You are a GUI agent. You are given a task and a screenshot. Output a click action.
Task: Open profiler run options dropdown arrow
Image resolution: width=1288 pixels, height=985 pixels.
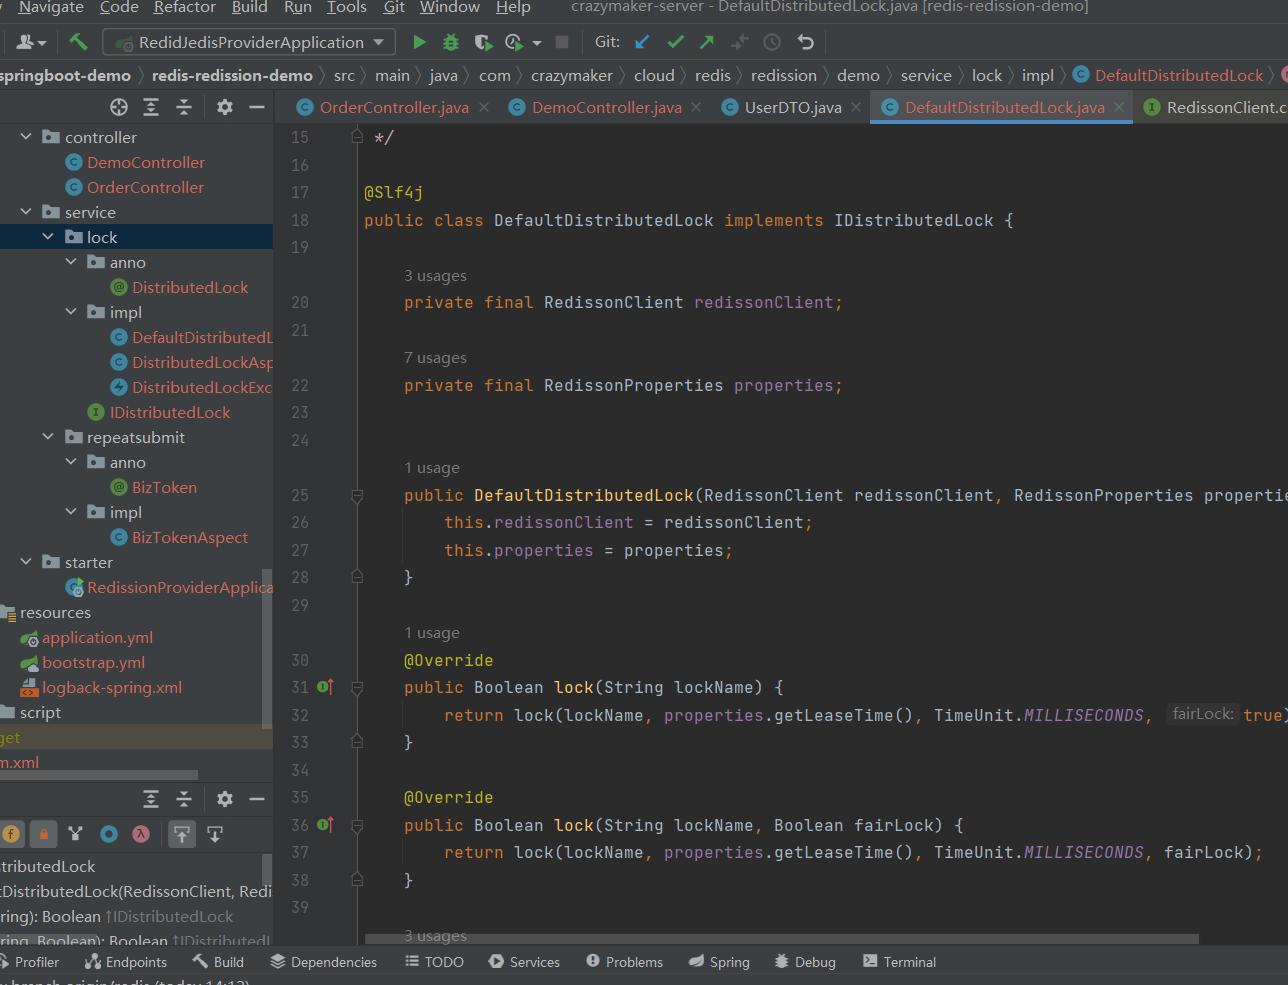coord(537,43)
